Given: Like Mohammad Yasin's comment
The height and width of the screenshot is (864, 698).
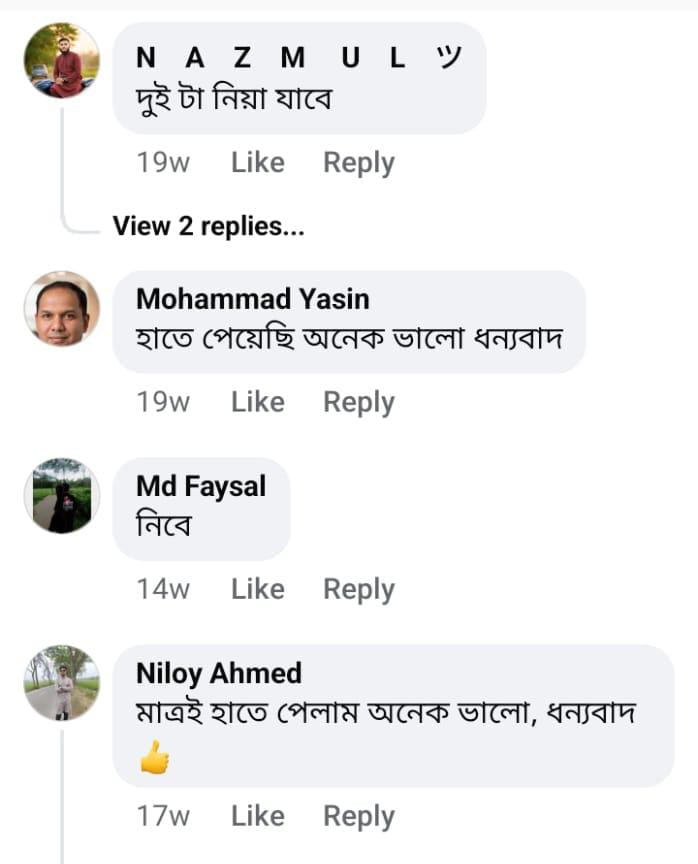Looking at the screenshot, I should [257, 402].
